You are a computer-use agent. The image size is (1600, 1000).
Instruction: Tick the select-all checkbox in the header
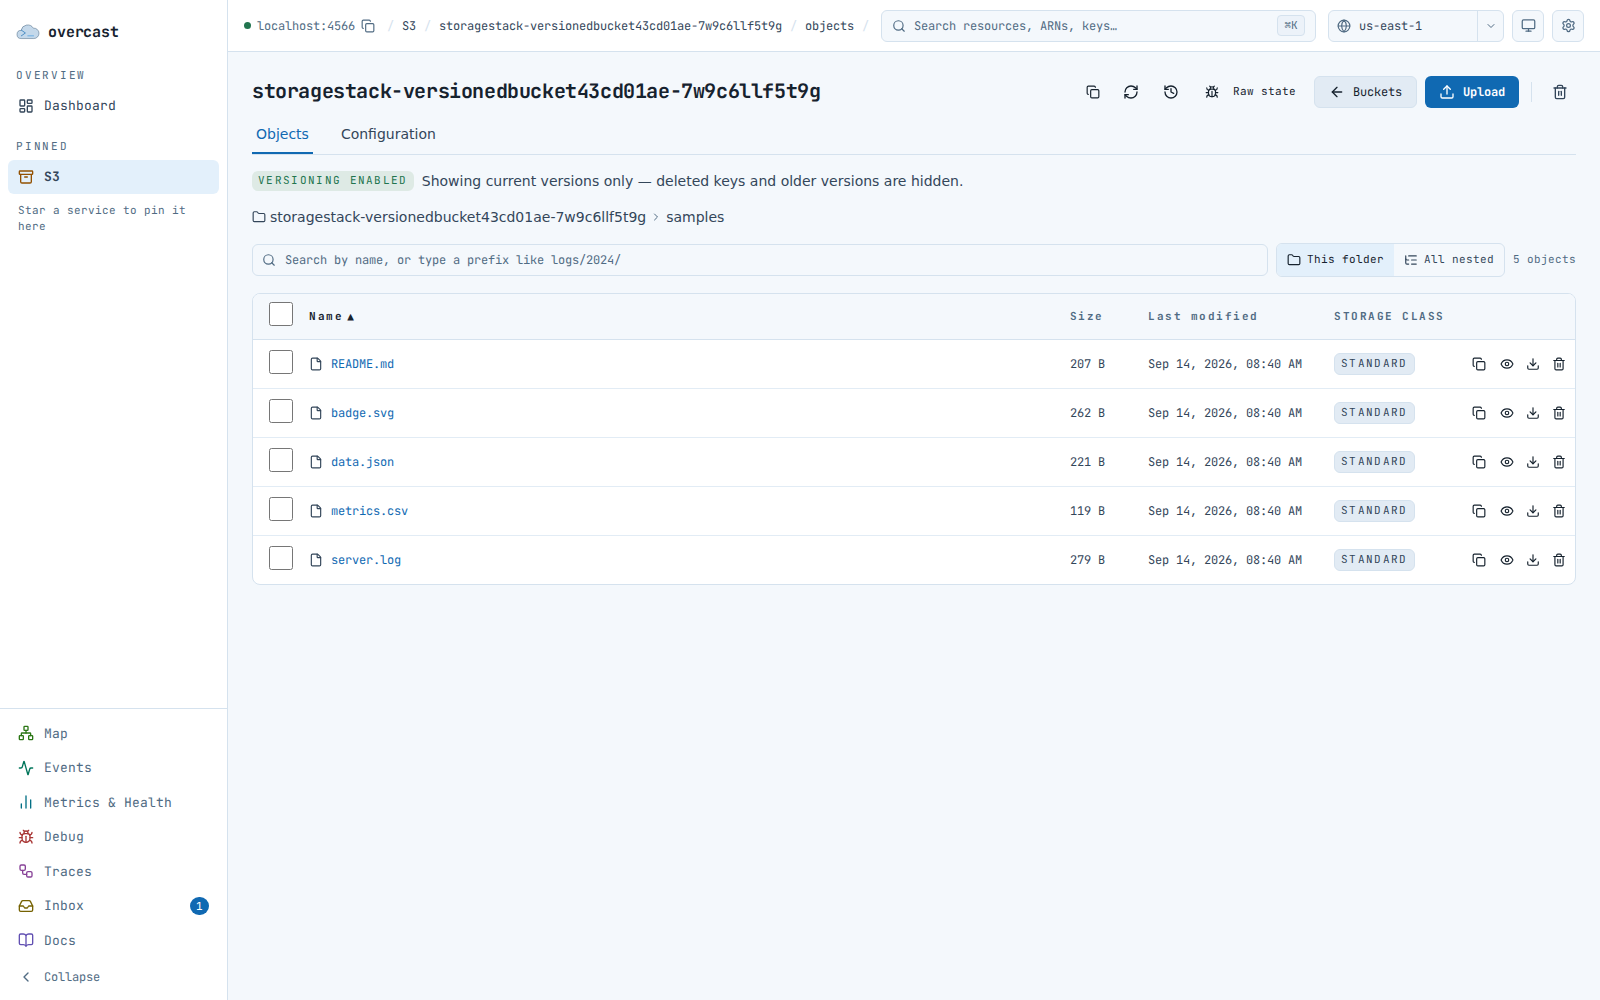[281, 314]
